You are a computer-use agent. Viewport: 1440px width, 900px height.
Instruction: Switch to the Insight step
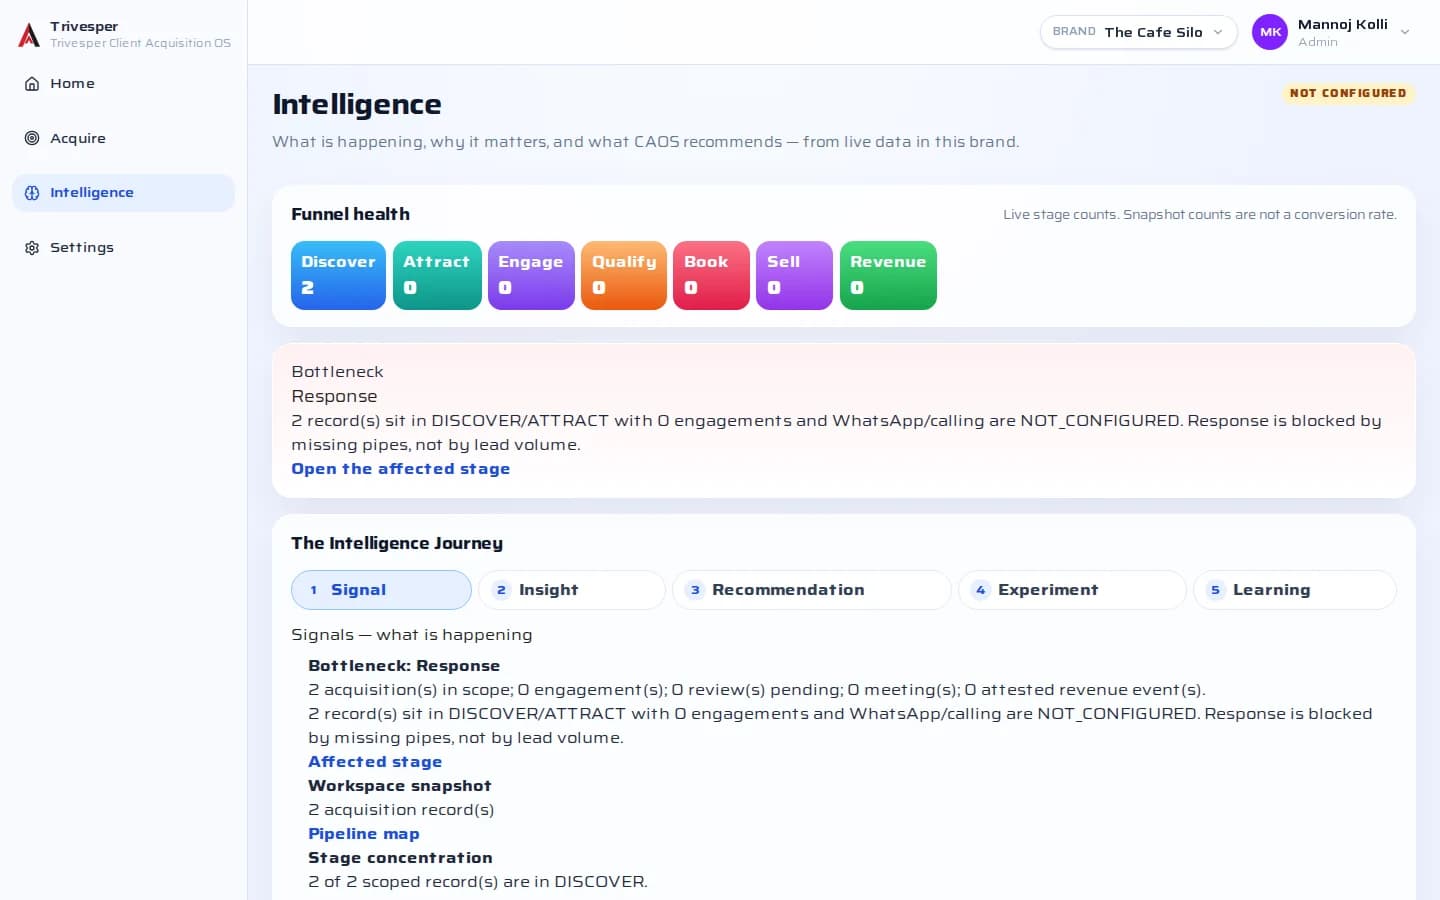click(x=572, y=590)
